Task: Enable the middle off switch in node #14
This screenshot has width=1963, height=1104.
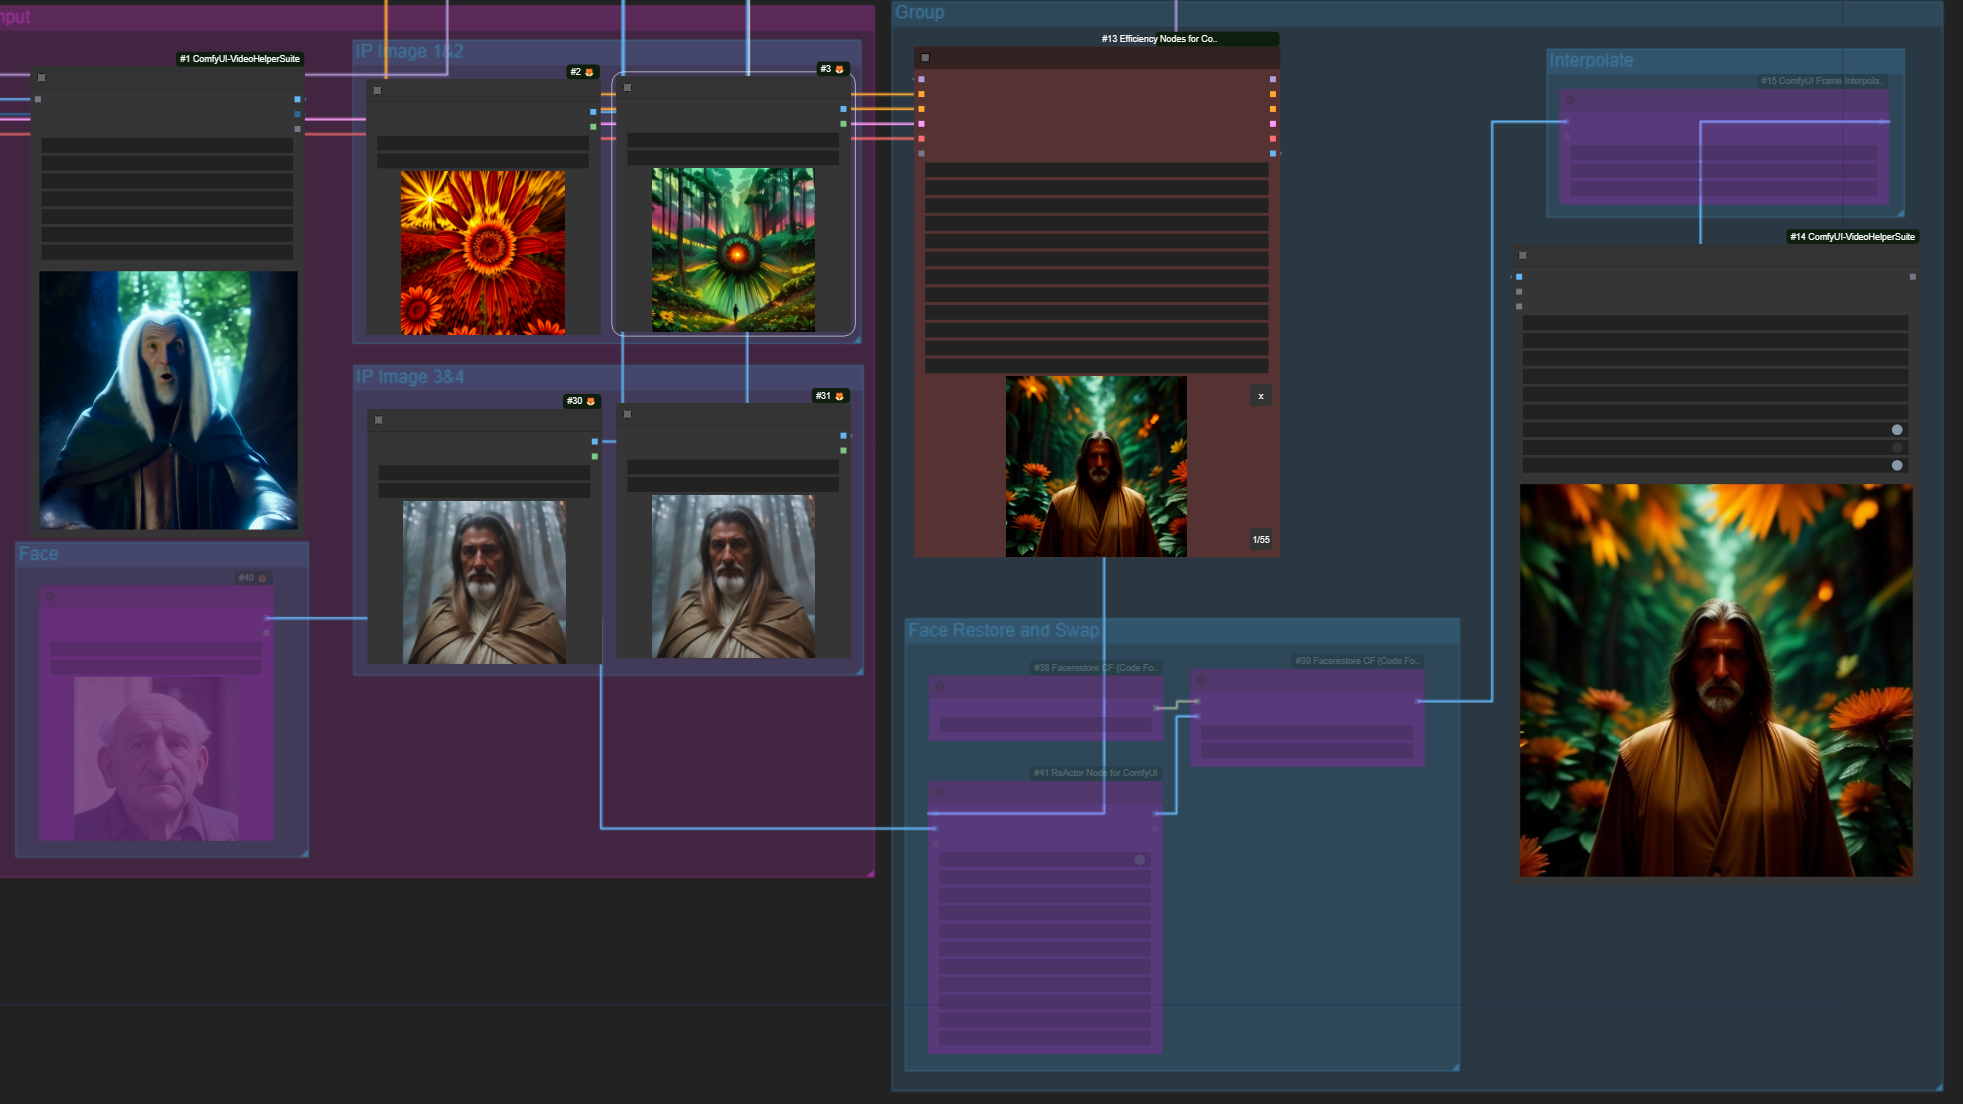Action: (x=1897, y=448)
